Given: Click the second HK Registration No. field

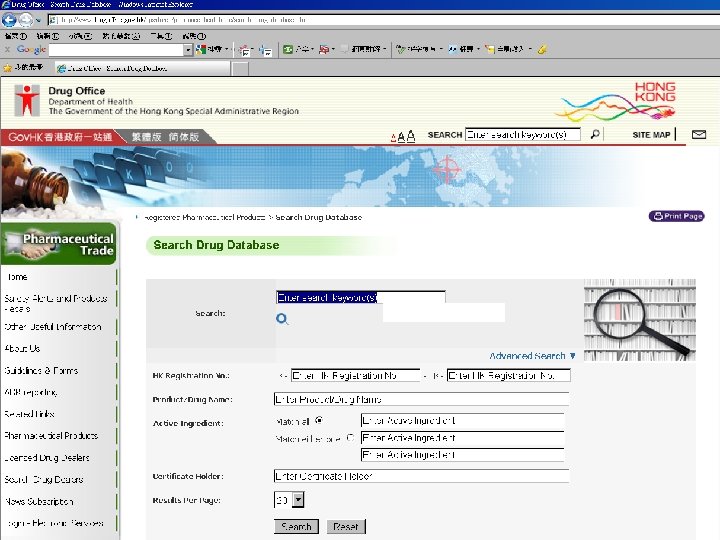Looking at the screenshot, I should pos(509,376).
